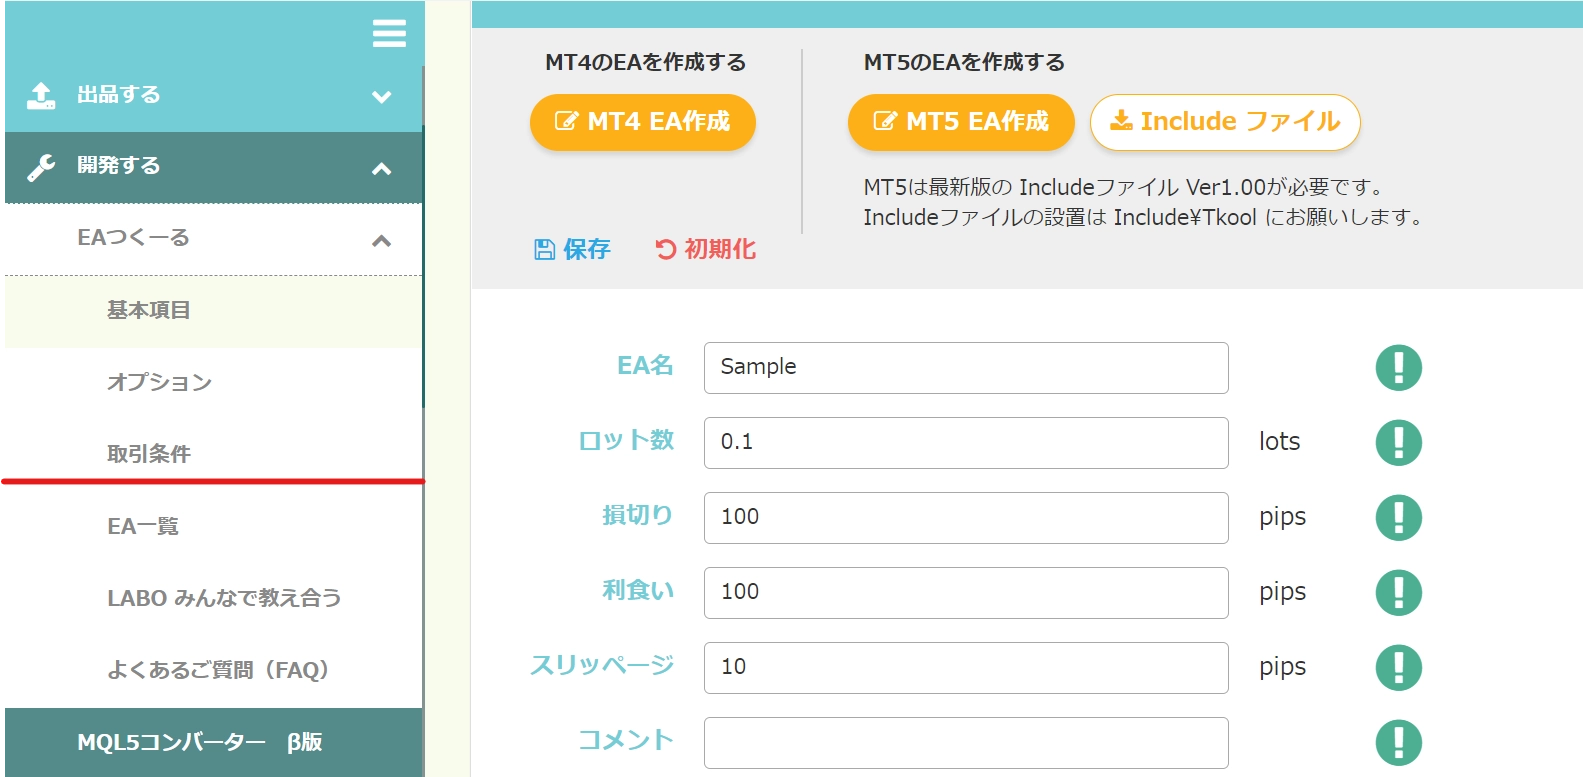This screenshot has width=1583, height=777.
Task: Click the wrench icon beside 開発する
Action: point(41,167)
